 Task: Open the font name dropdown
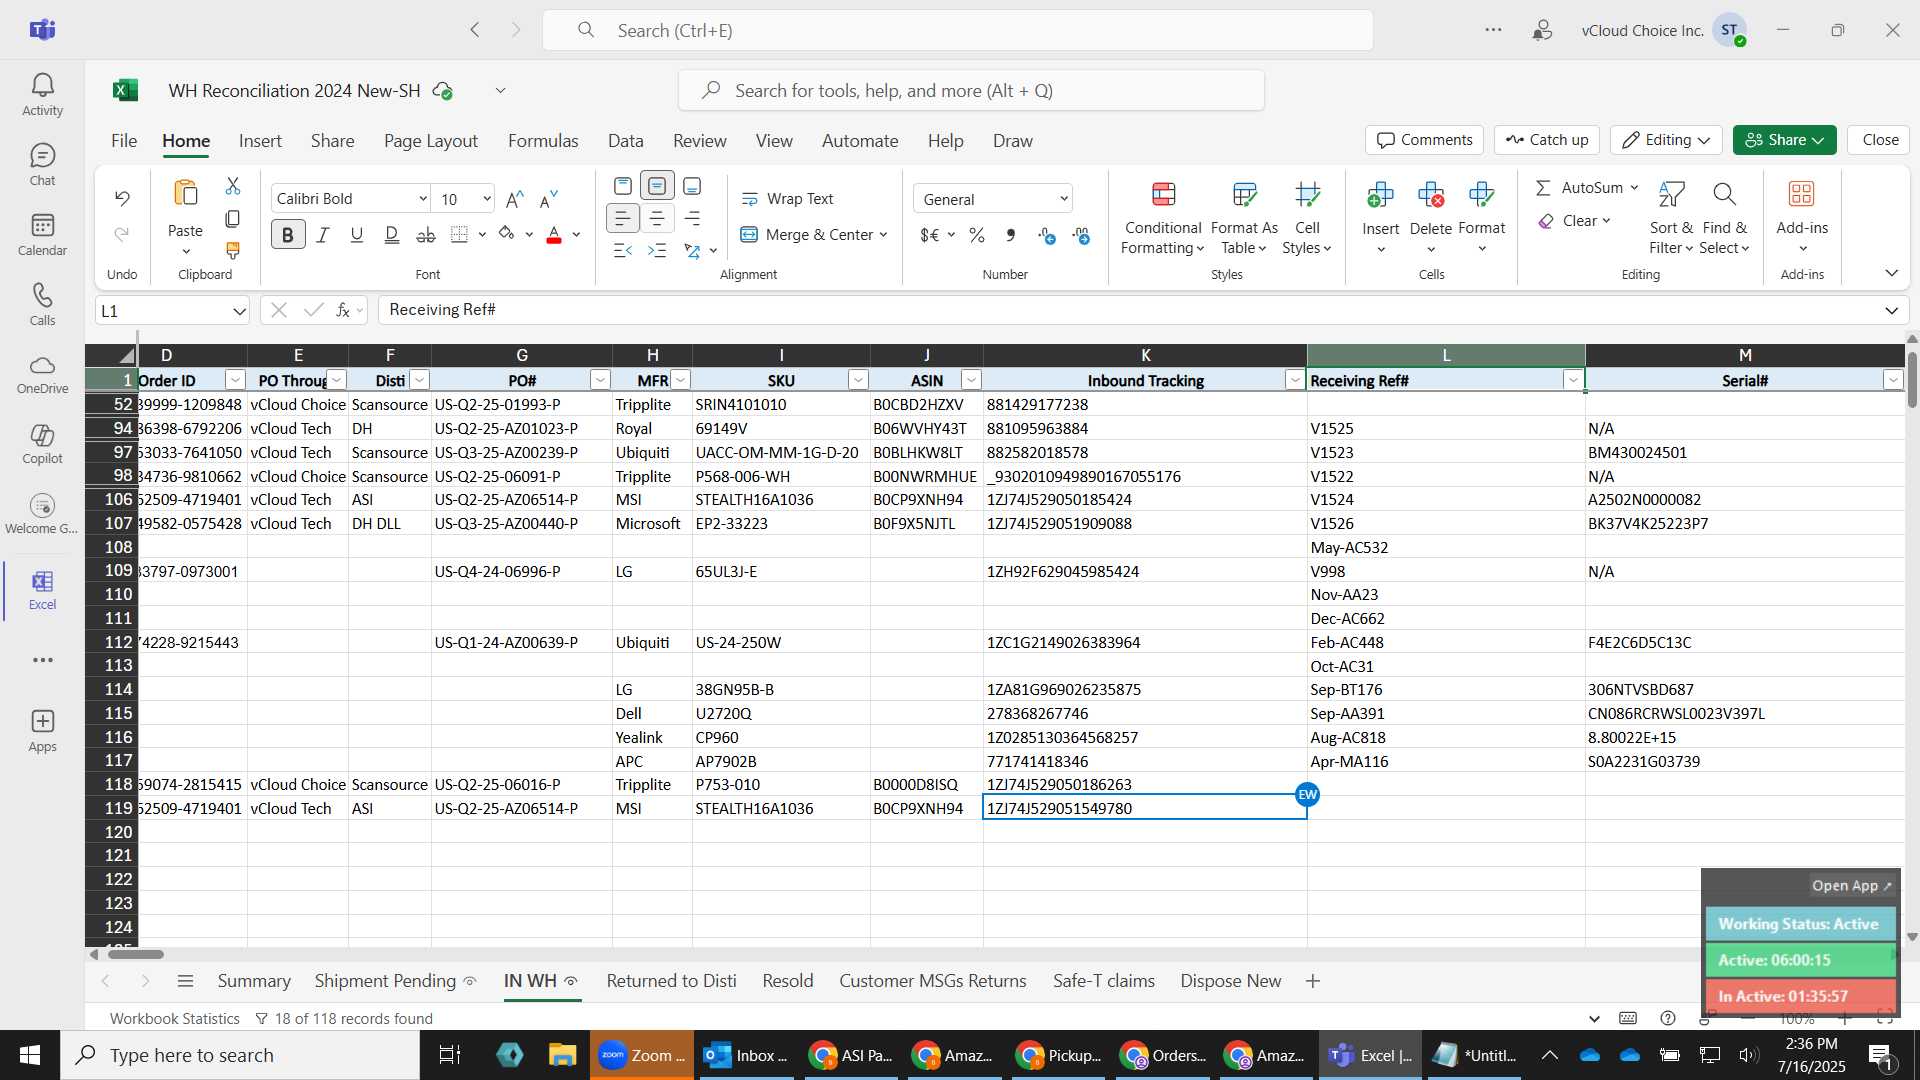click(422, 199)
